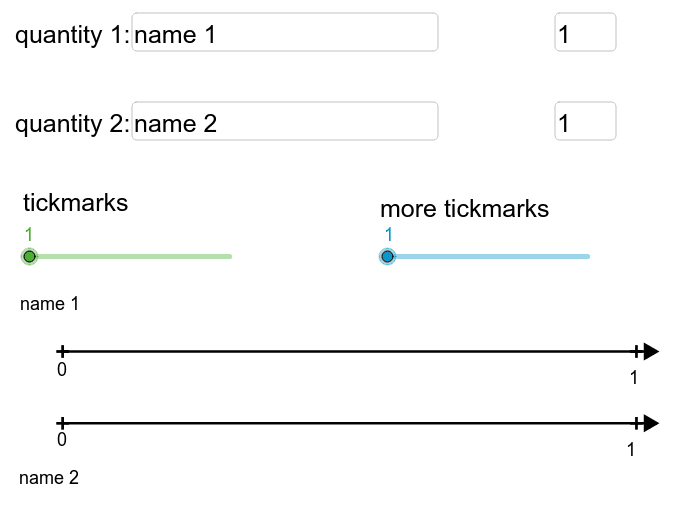Click the "name 2" label below the number line
Screen dimensions: 680x520
[x=49, y=478]
